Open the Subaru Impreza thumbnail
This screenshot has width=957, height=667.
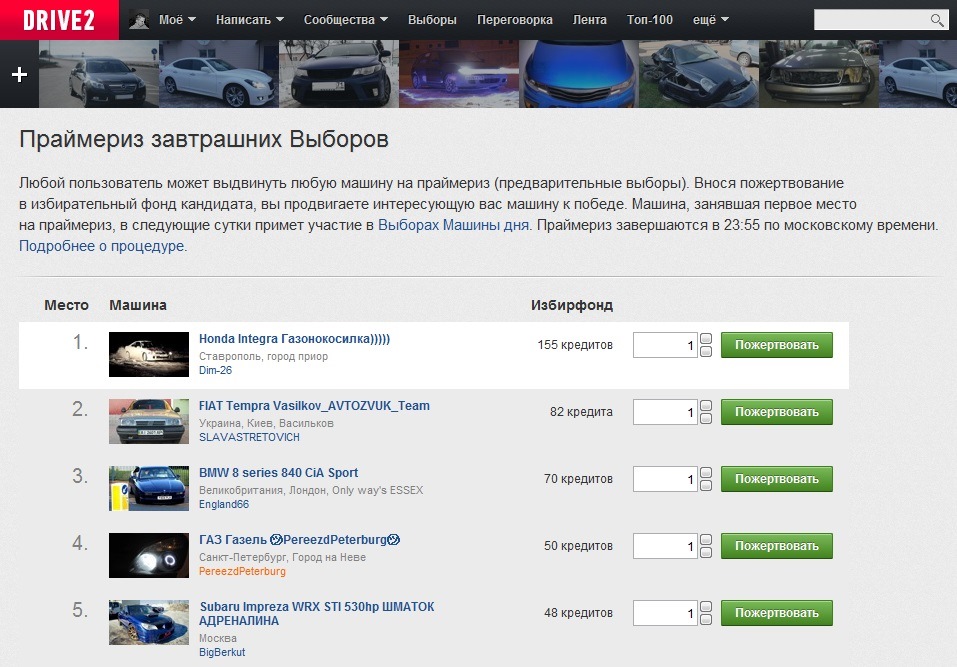[149, 622]
